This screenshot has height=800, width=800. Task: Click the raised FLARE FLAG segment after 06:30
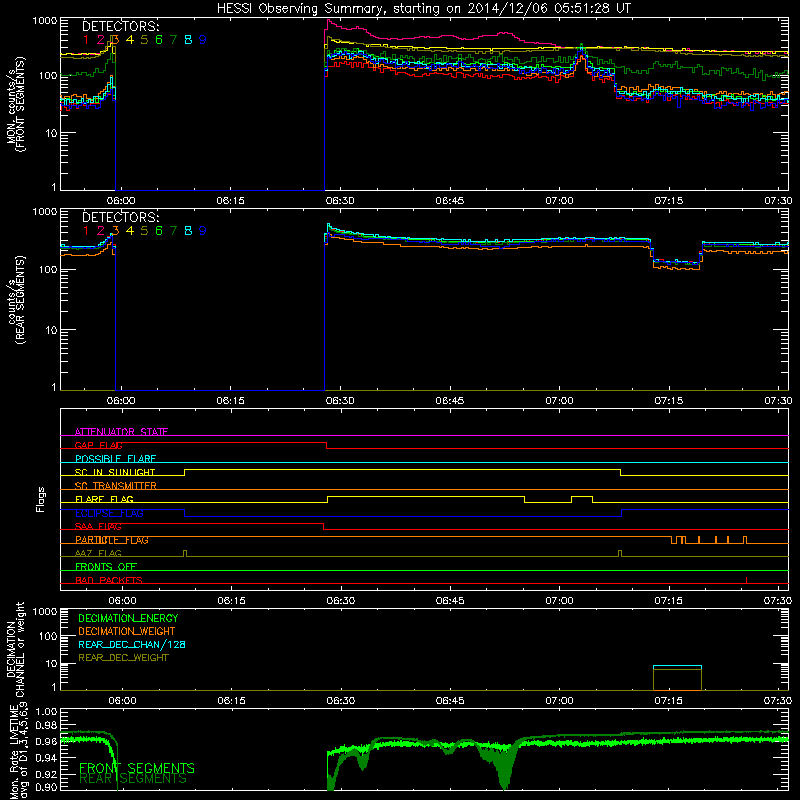point(426,496)
